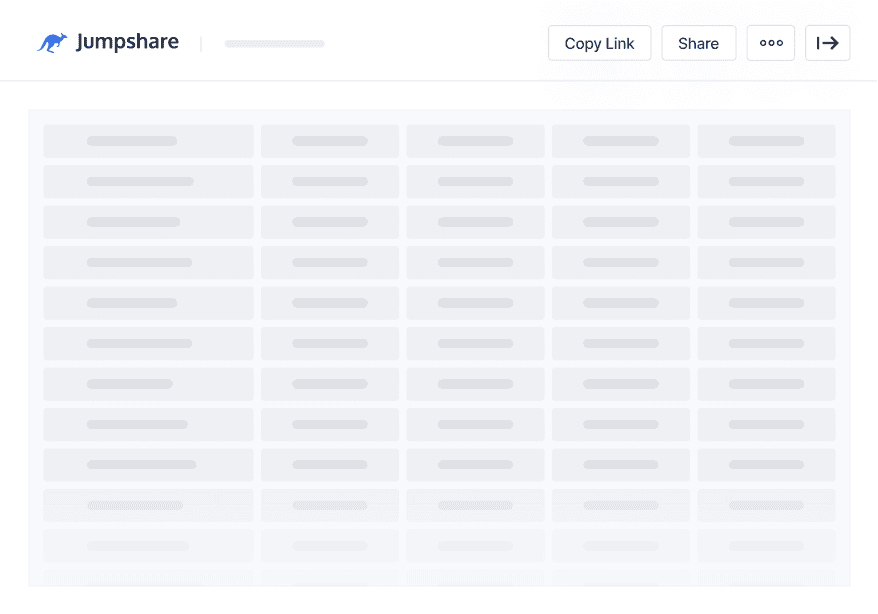Click the Jumpshare wordmark text
The height and width of the screenshot is (614, 878).
tap(127, 42)
